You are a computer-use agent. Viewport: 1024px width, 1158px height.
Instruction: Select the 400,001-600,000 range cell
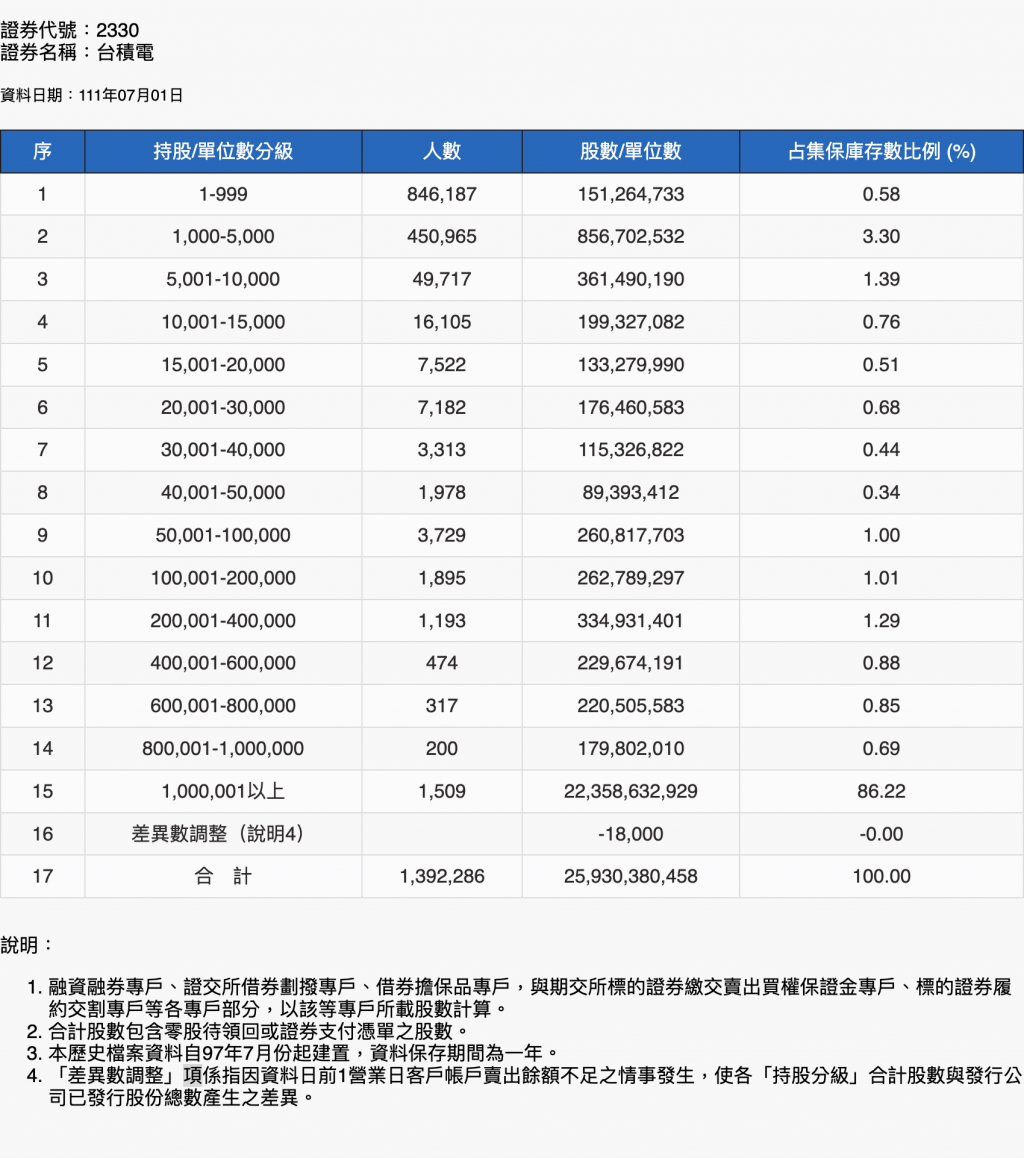[223, 663]
